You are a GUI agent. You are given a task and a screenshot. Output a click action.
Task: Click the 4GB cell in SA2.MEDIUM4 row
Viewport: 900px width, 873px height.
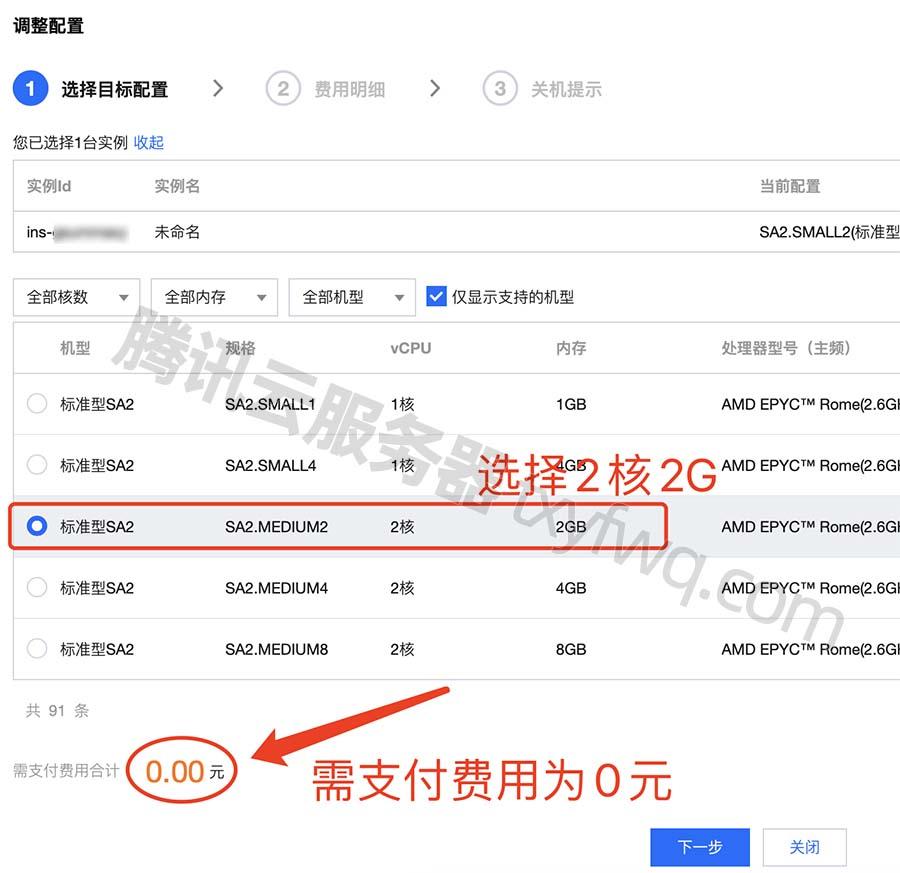tap(571, 588)
